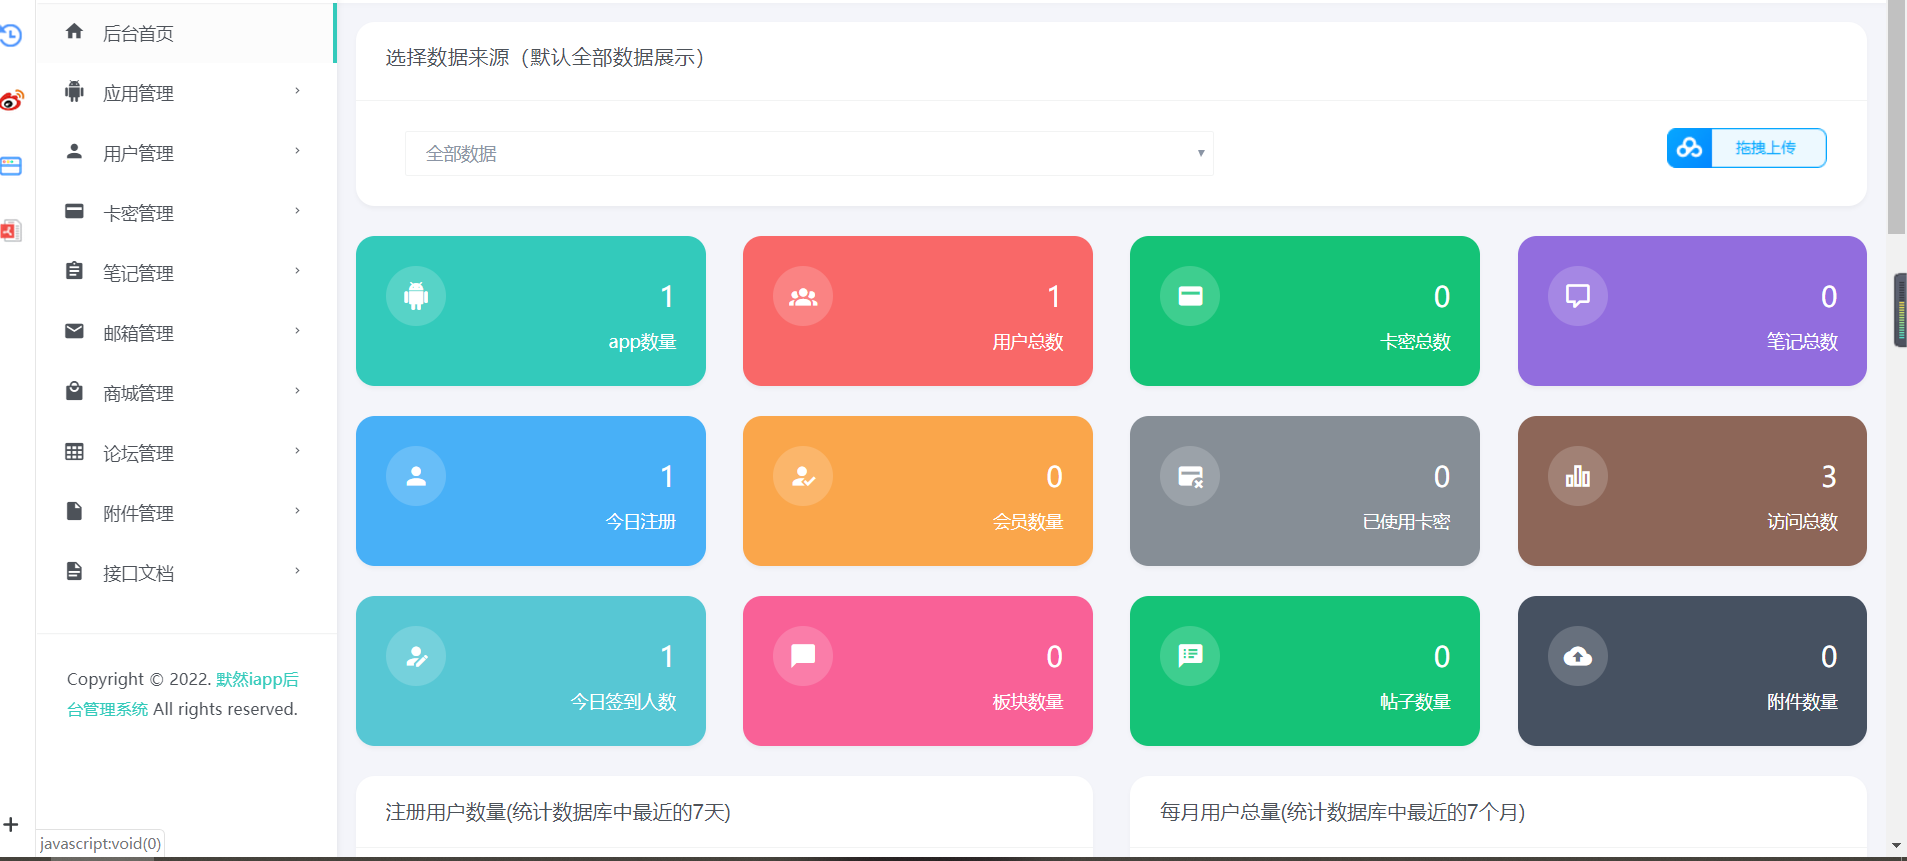Click the person icon on 今日注册 card
The height and width of the screenshot is (861, 1907).
[x=416, y=476]
